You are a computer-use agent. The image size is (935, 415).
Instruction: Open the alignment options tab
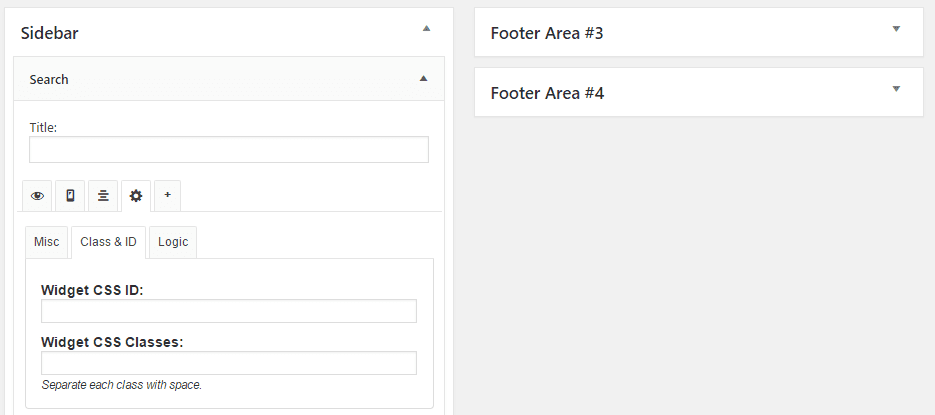[x=103, y=196]
